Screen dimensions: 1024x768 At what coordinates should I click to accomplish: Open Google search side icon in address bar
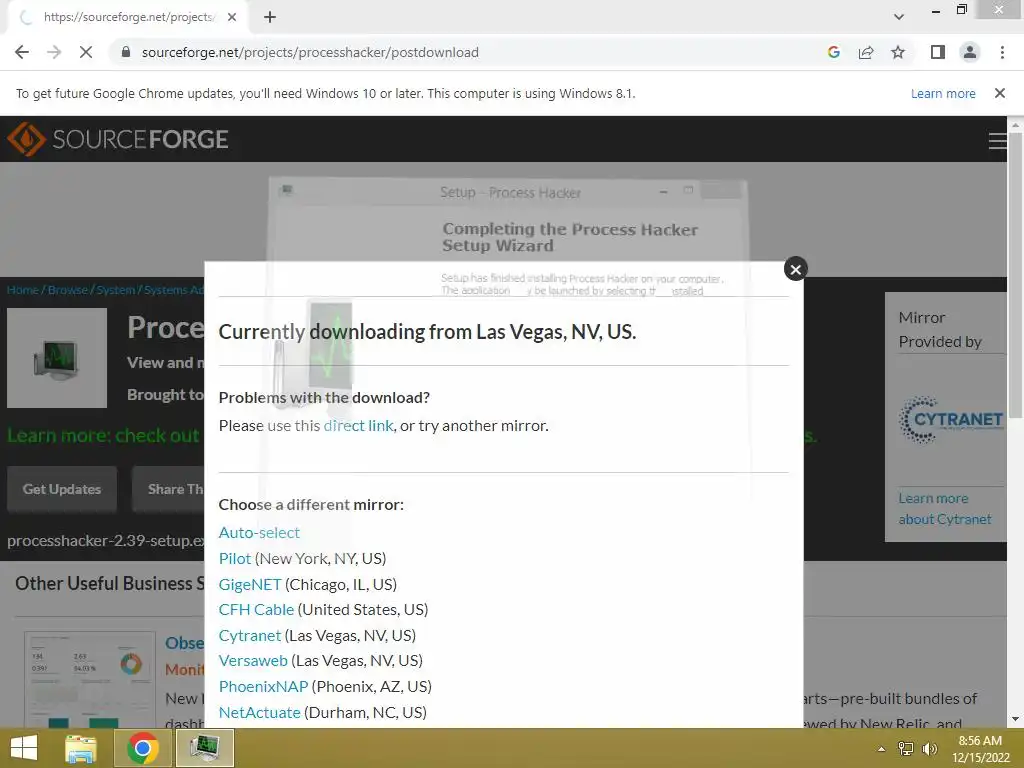833,52
